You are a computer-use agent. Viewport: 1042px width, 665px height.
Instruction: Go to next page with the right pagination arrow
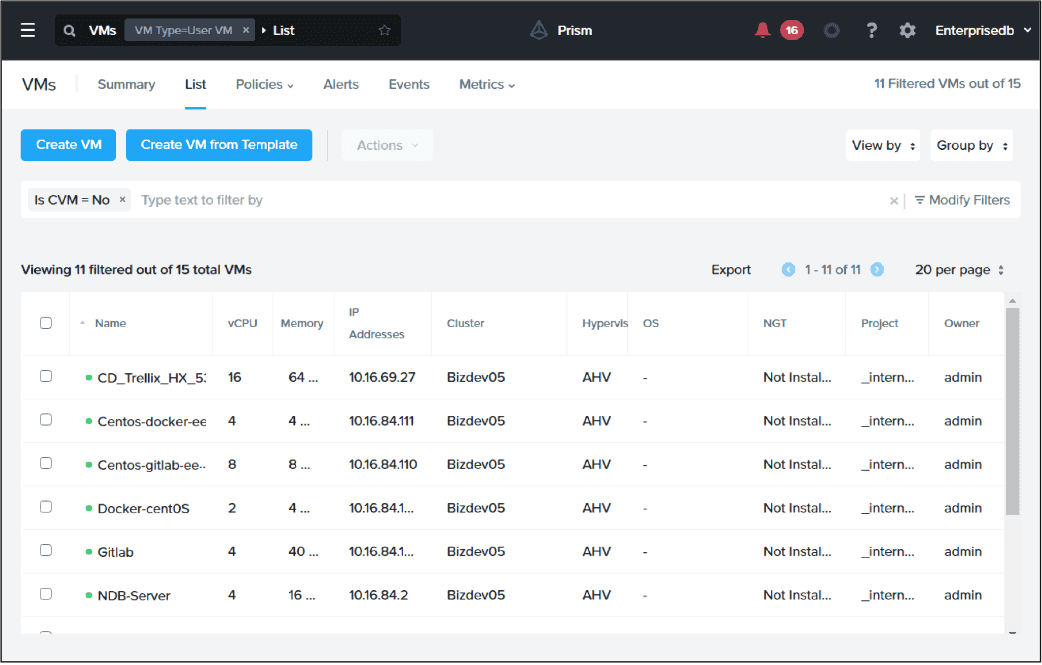click(877, 269)
